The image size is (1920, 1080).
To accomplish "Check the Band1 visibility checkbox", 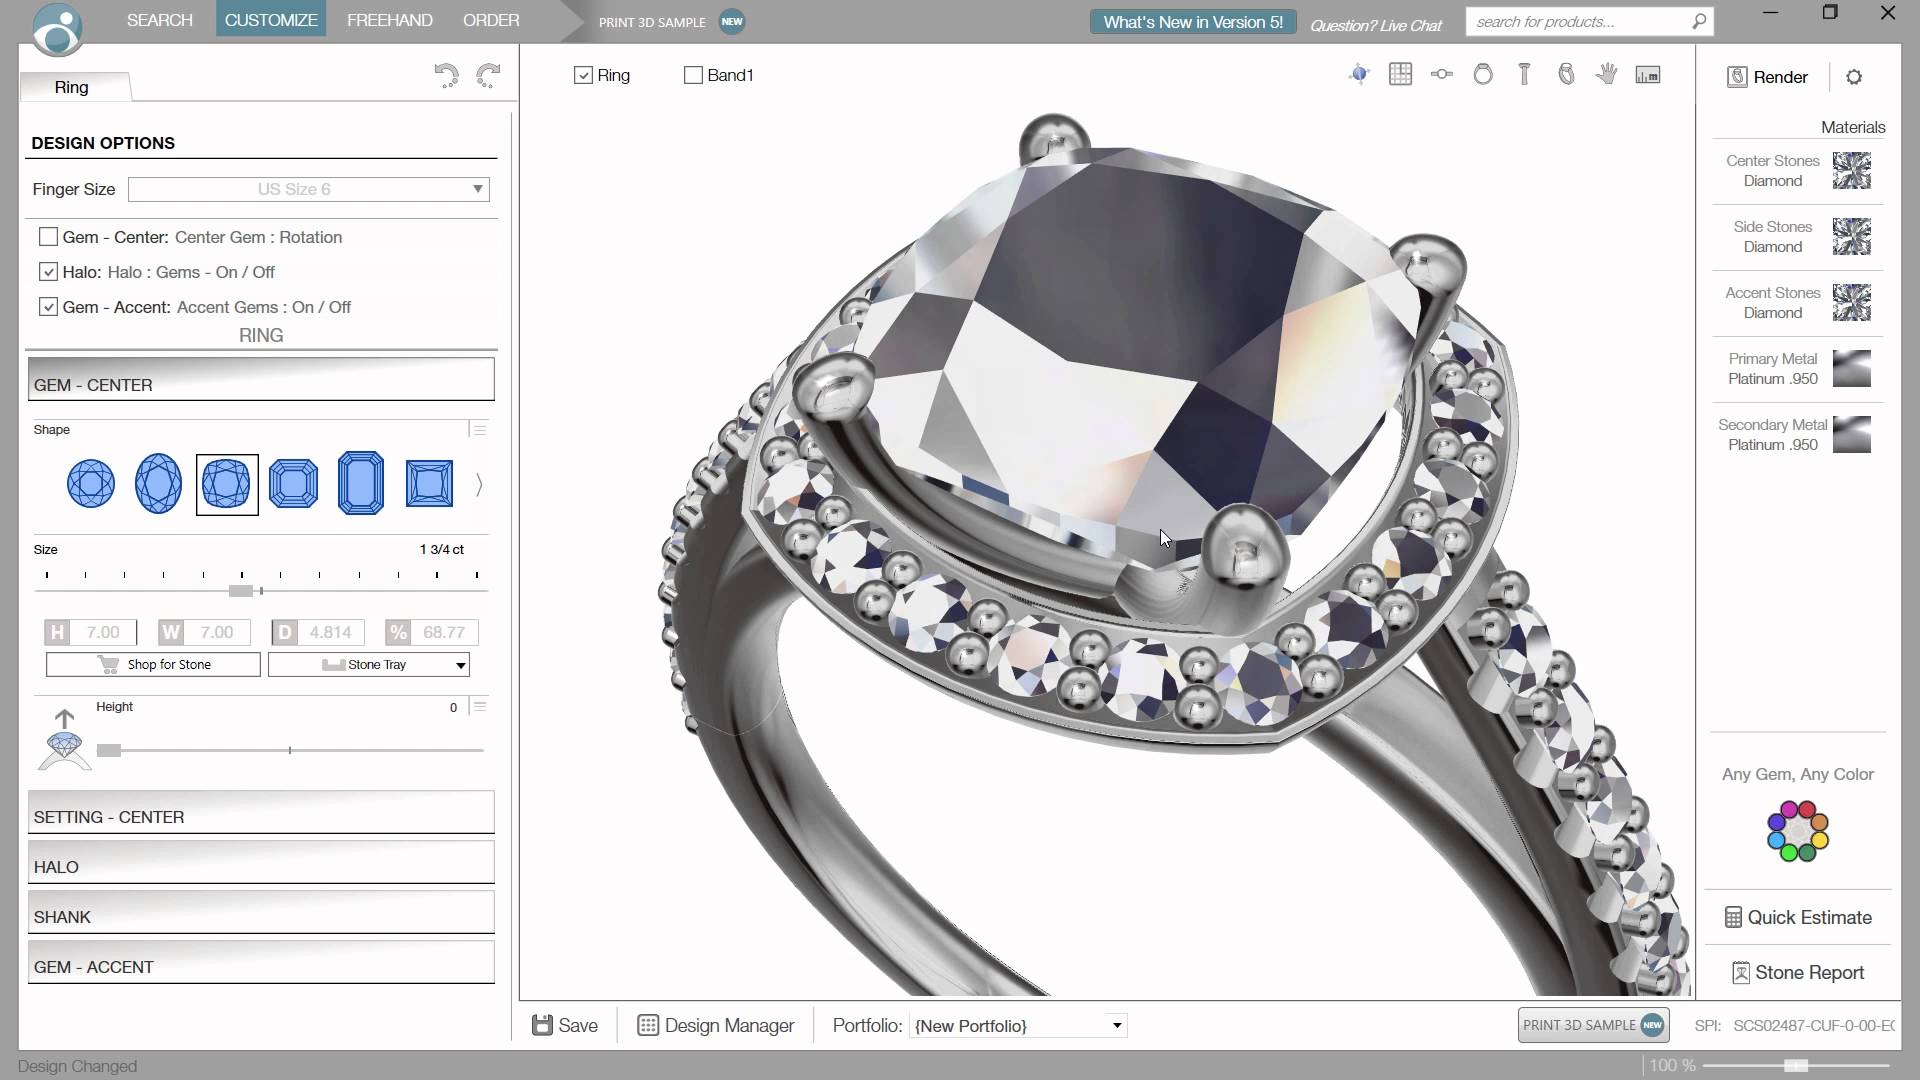I will coord(693,75).
